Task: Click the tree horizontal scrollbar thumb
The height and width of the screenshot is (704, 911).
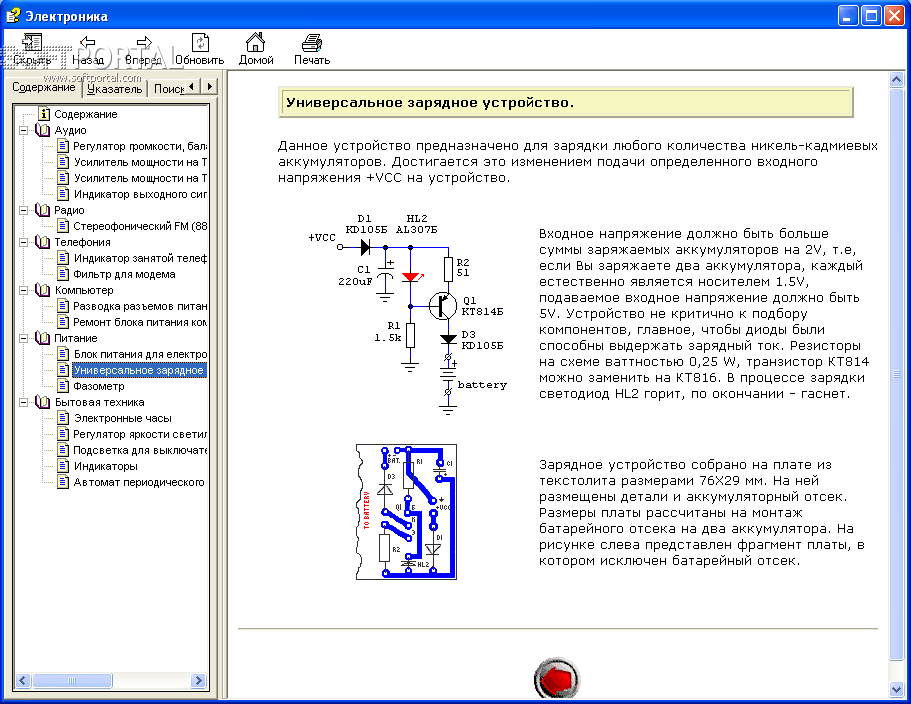Action: coord(72,680)
